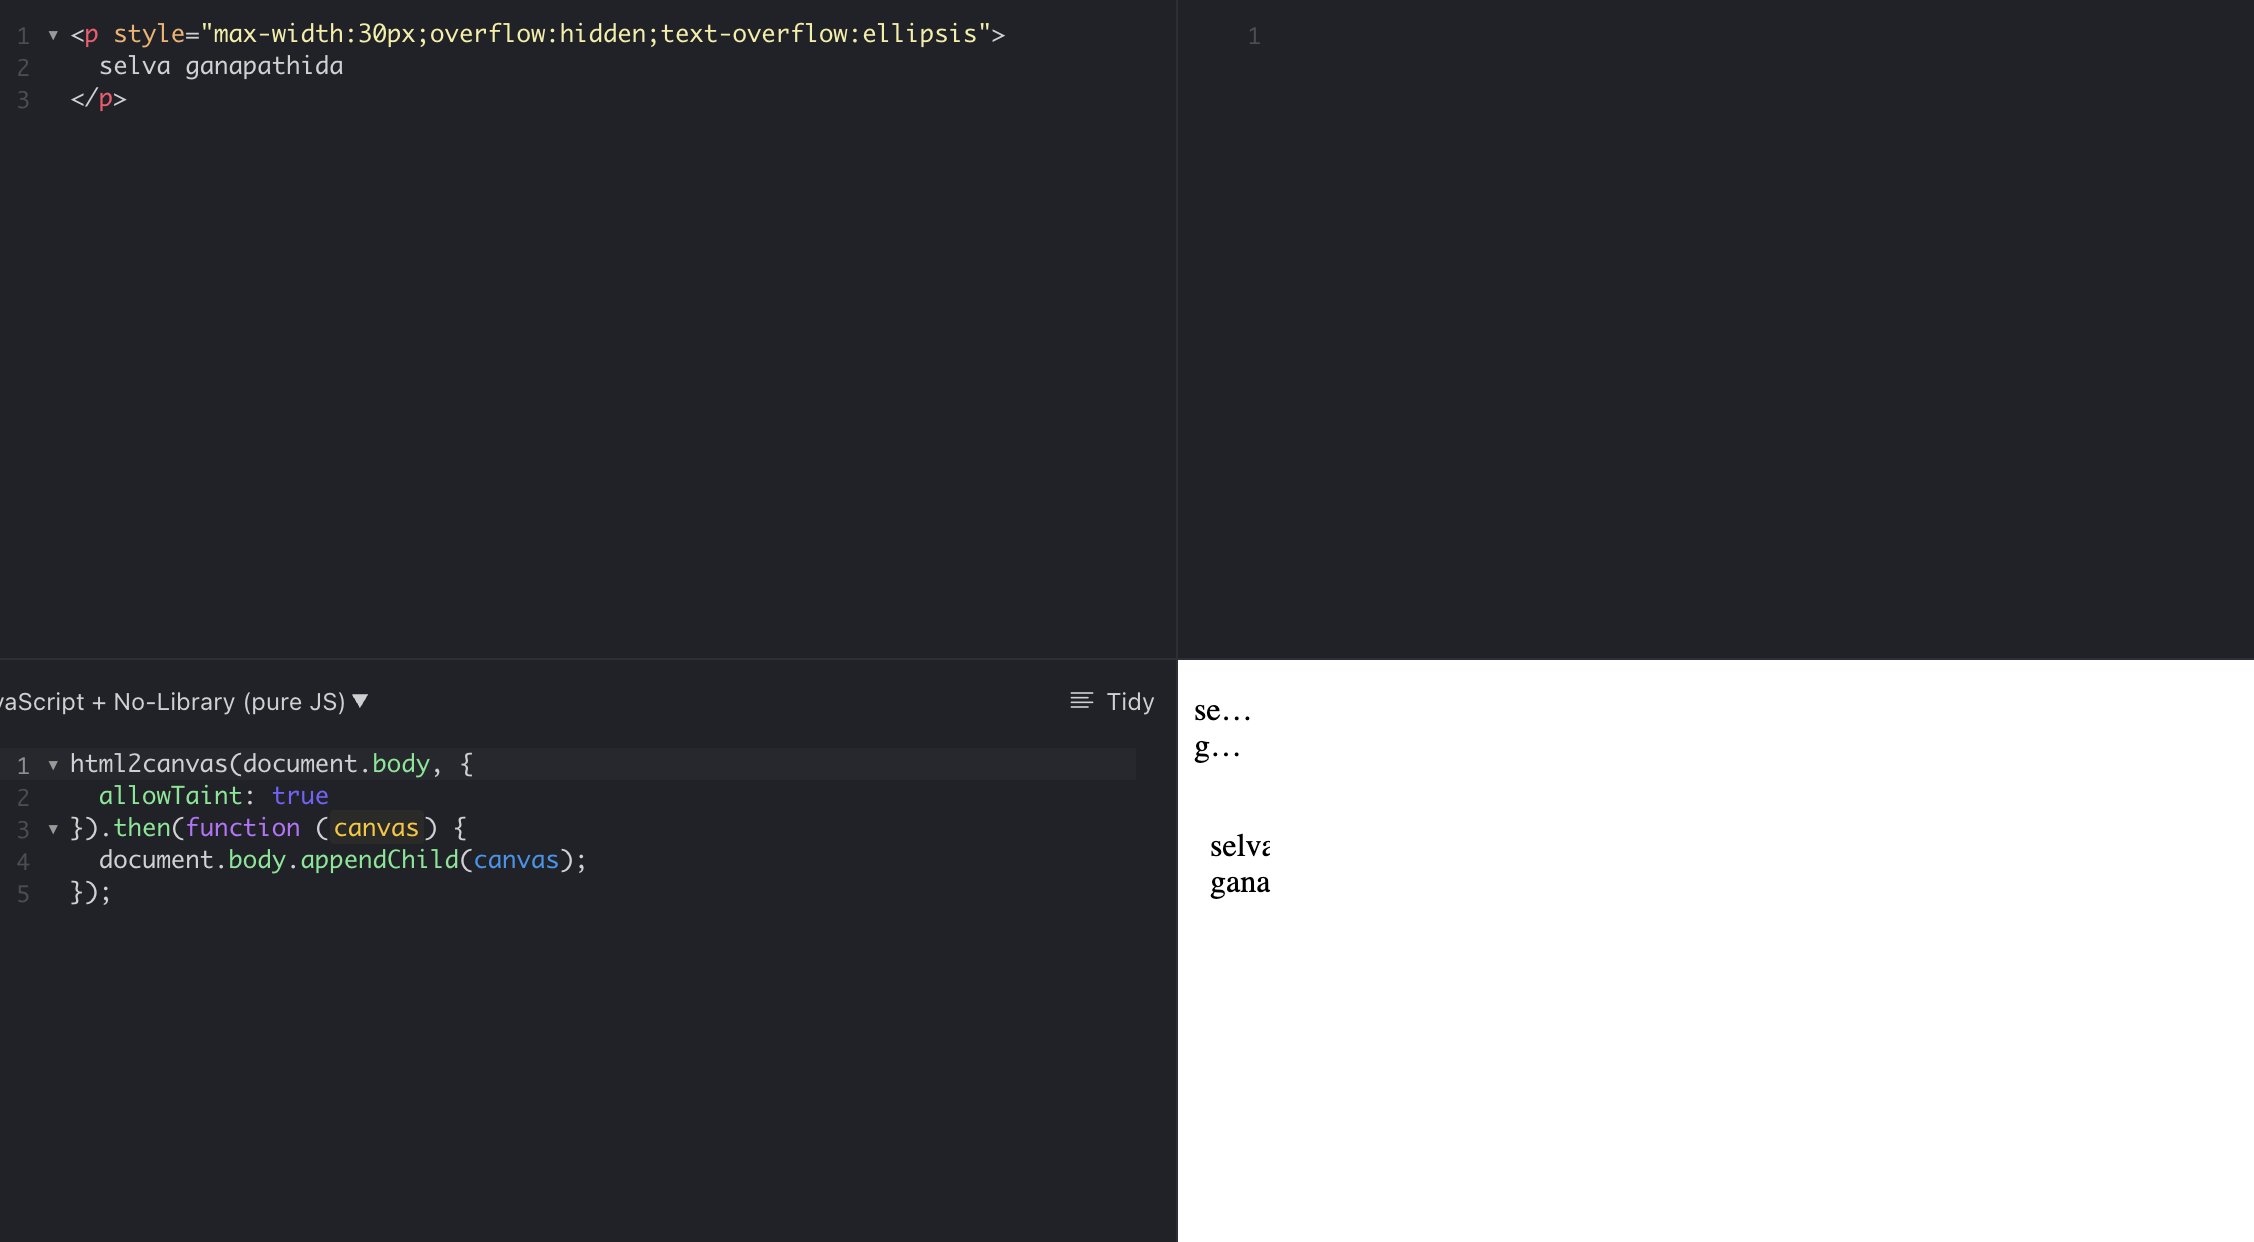
Task: Click the allowTaint property name
Action: 171,796
